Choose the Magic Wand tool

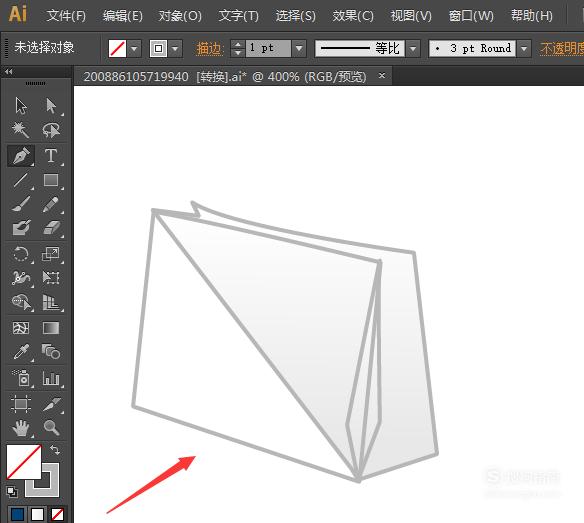click(20, 130)
